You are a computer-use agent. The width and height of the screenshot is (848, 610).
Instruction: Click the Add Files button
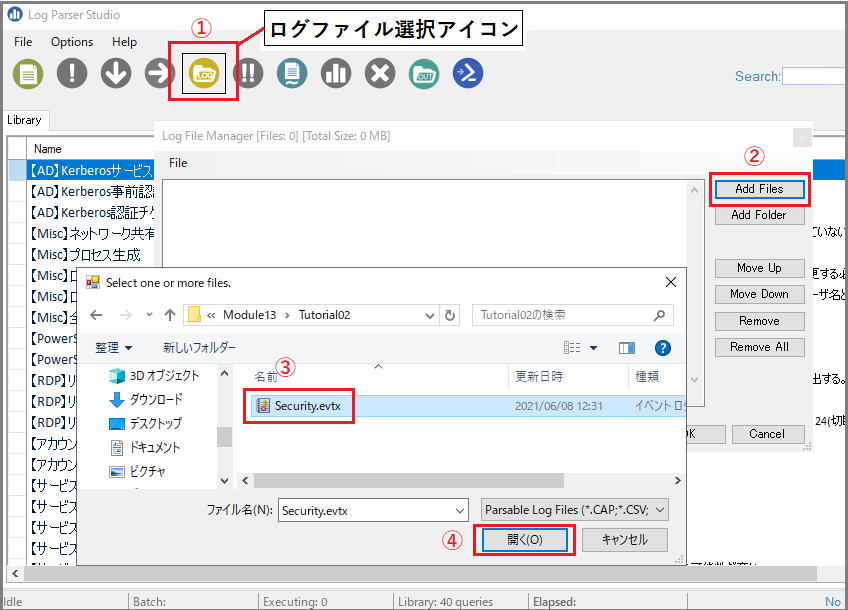pyautogui.click(x=759, y=189)
